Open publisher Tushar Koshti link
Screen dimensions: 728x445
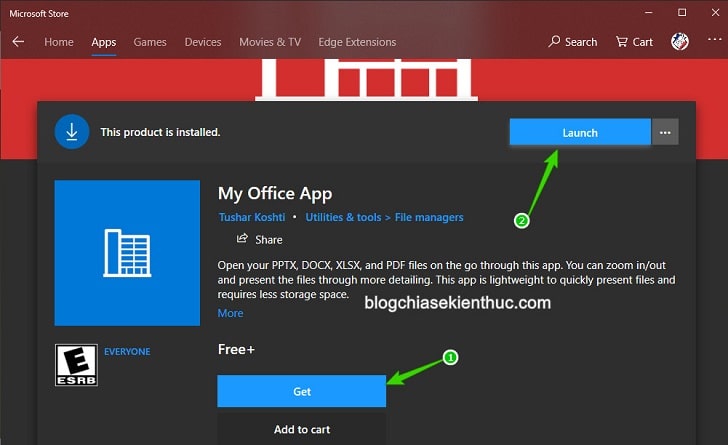click(252, 217)
